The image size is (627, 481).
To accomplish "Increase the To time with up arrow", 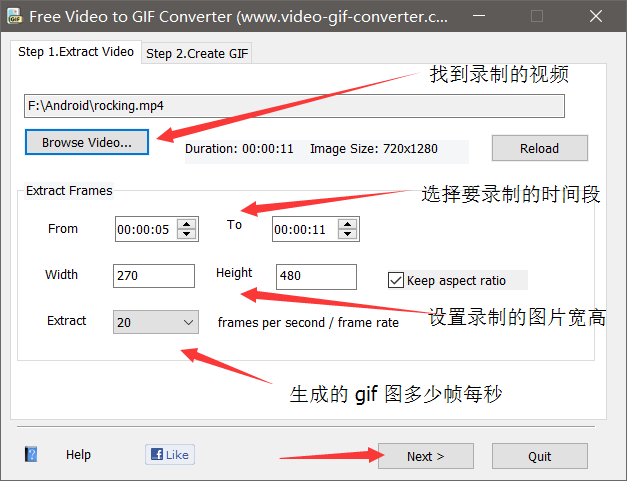I will [x=347, y=224].
